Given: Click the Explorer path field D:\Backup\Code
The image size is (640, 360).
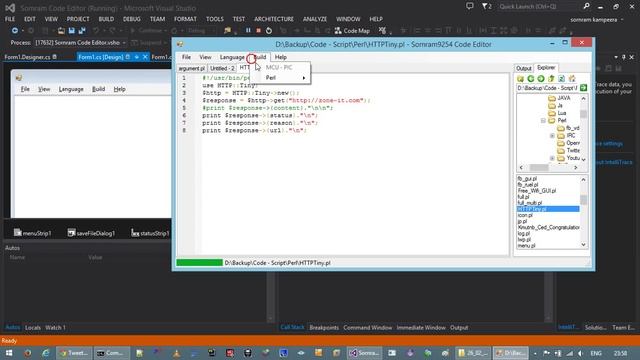Looking at the screenshot, I should coord(547,88).
